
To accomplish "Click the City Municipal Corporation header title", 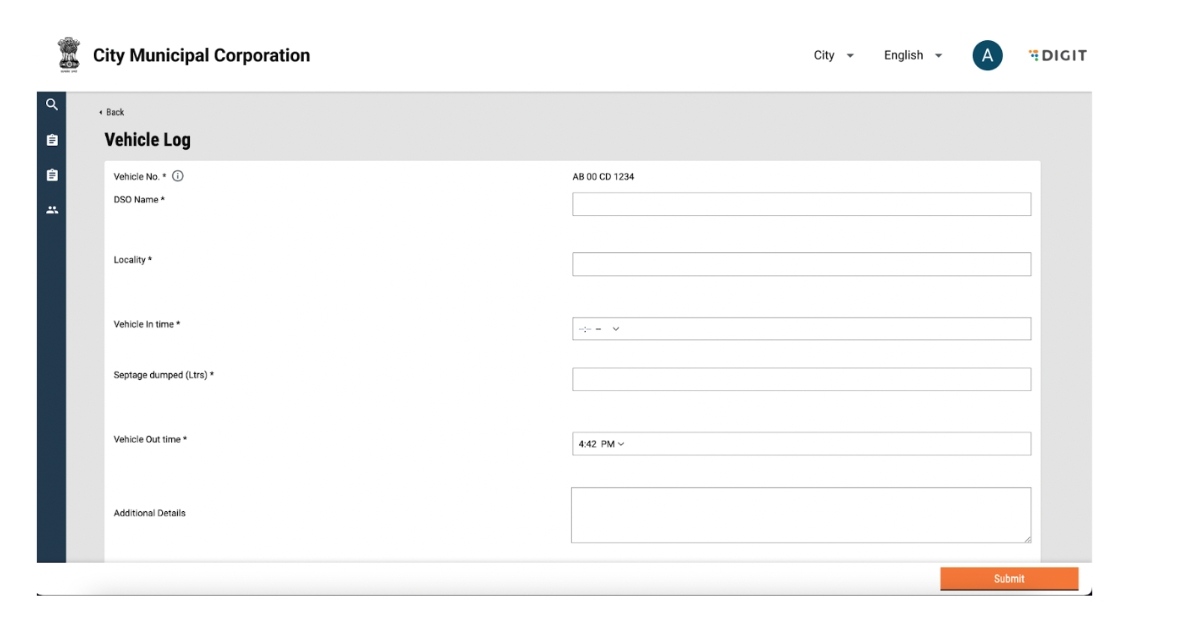I will tap(201, 56).
